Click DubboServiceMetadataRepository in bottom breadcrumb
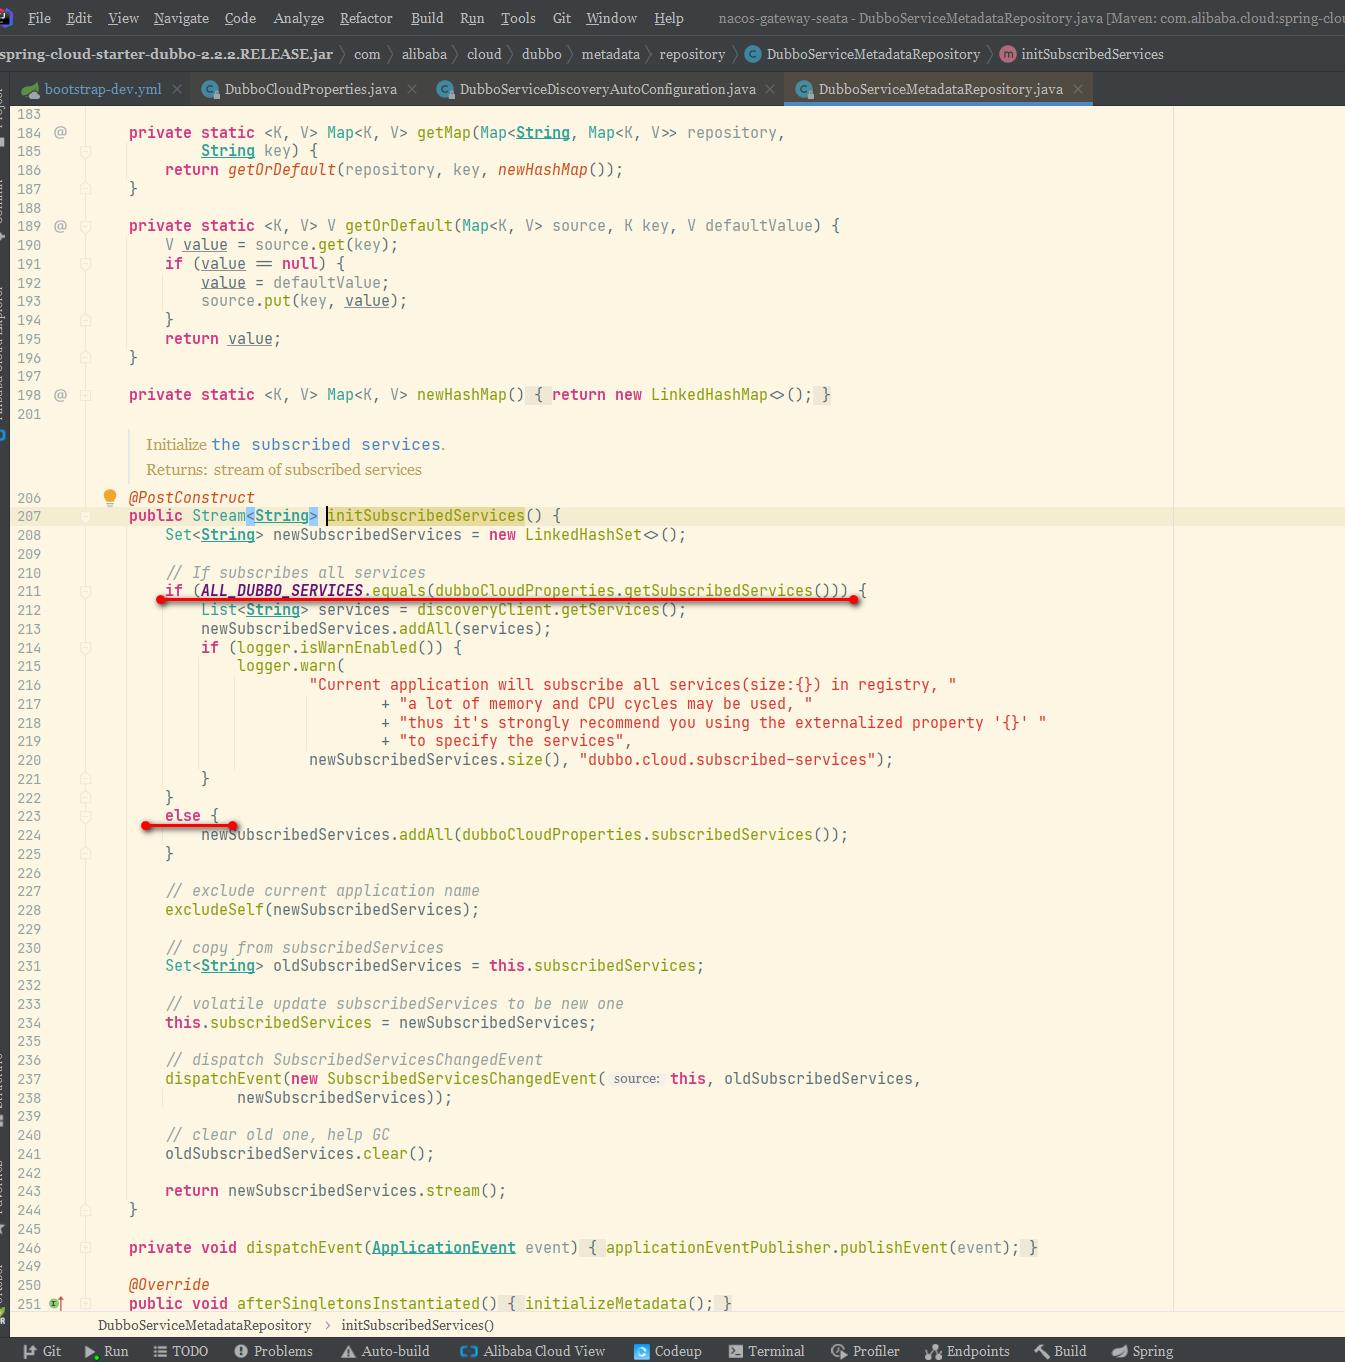 (204, 1325)
